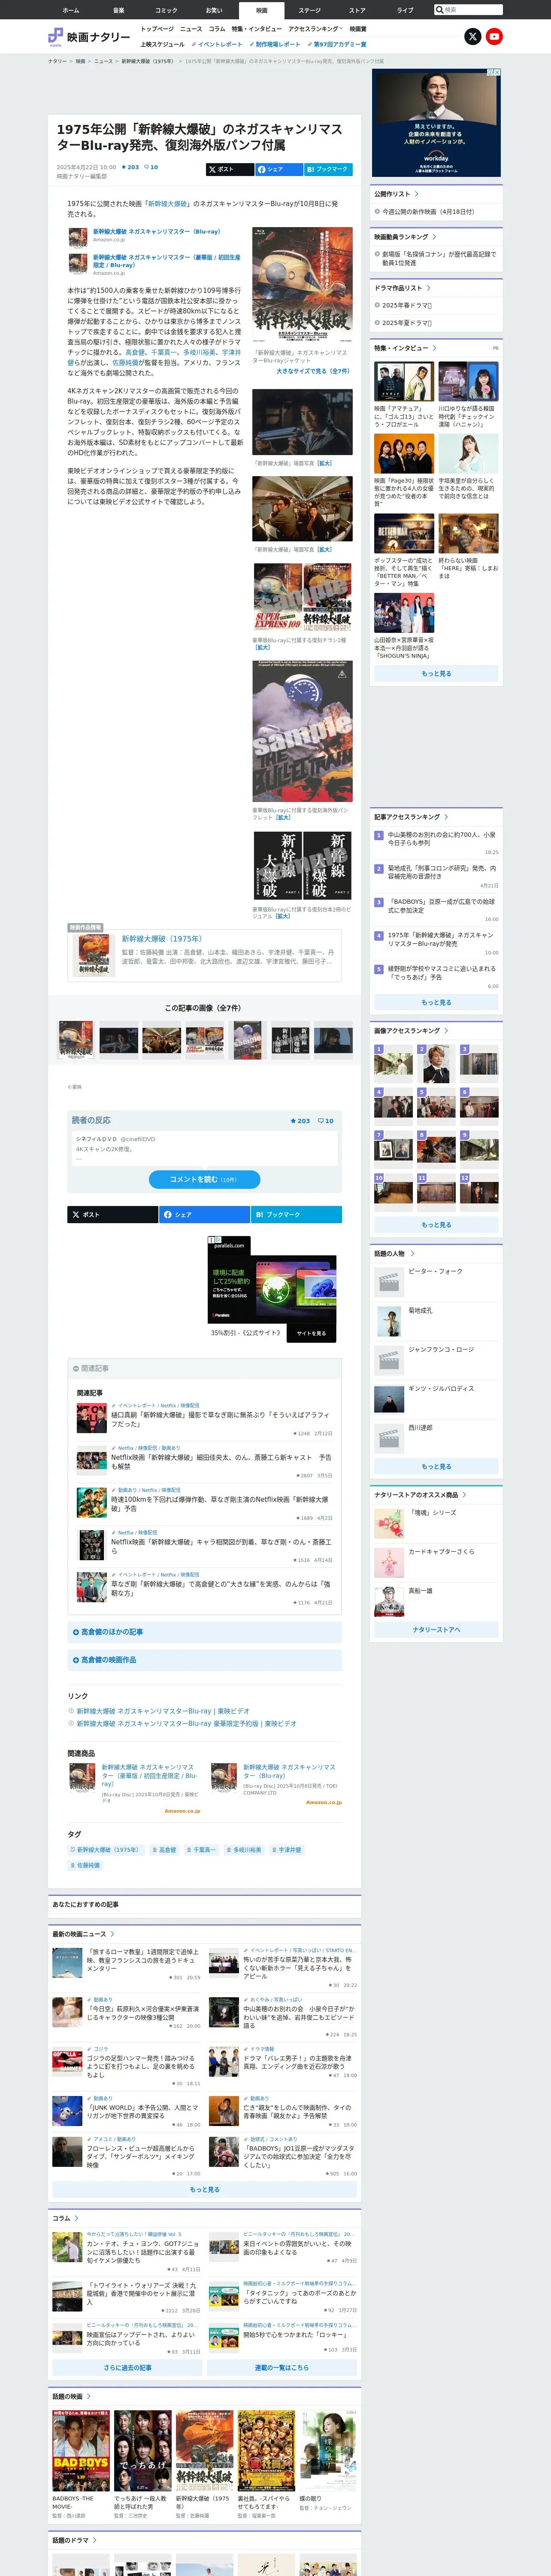Open ドラマ作品リスト chevron heading
This screenshot has width=551, height=2576.
click(x=402, y=288)
